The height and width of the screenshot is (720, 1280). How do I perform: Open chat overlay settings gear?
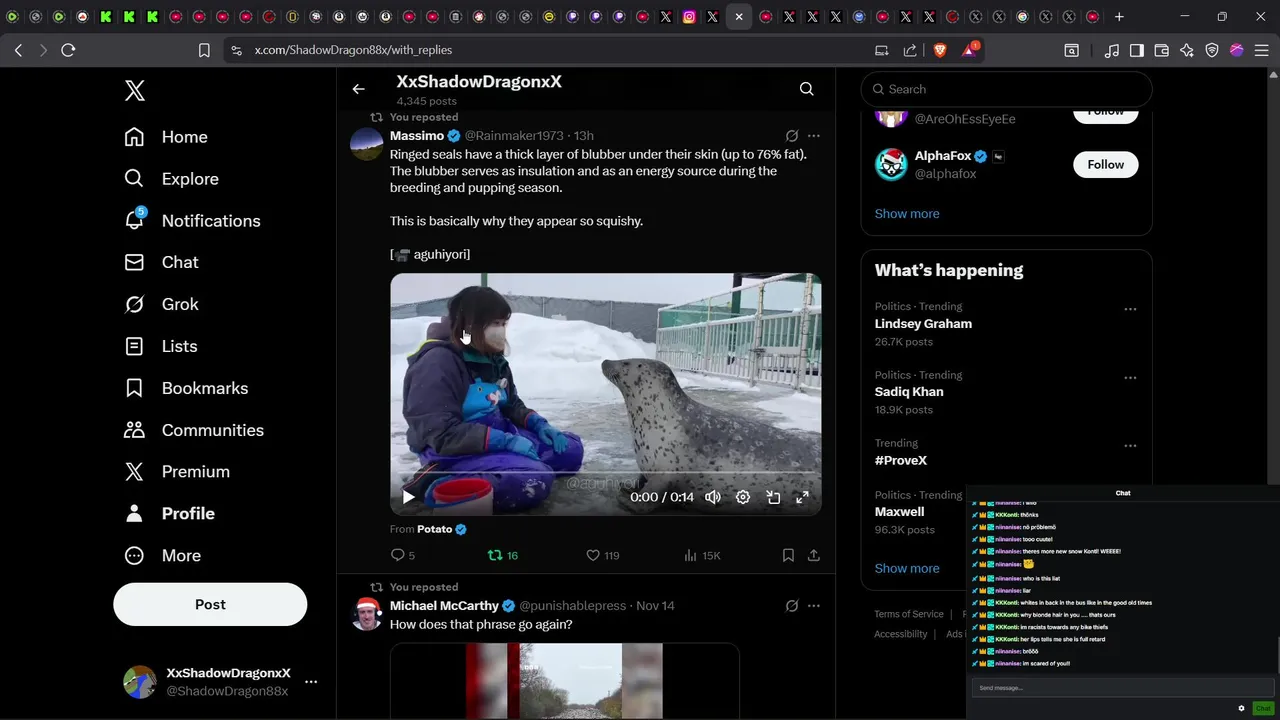point(1241,708)
